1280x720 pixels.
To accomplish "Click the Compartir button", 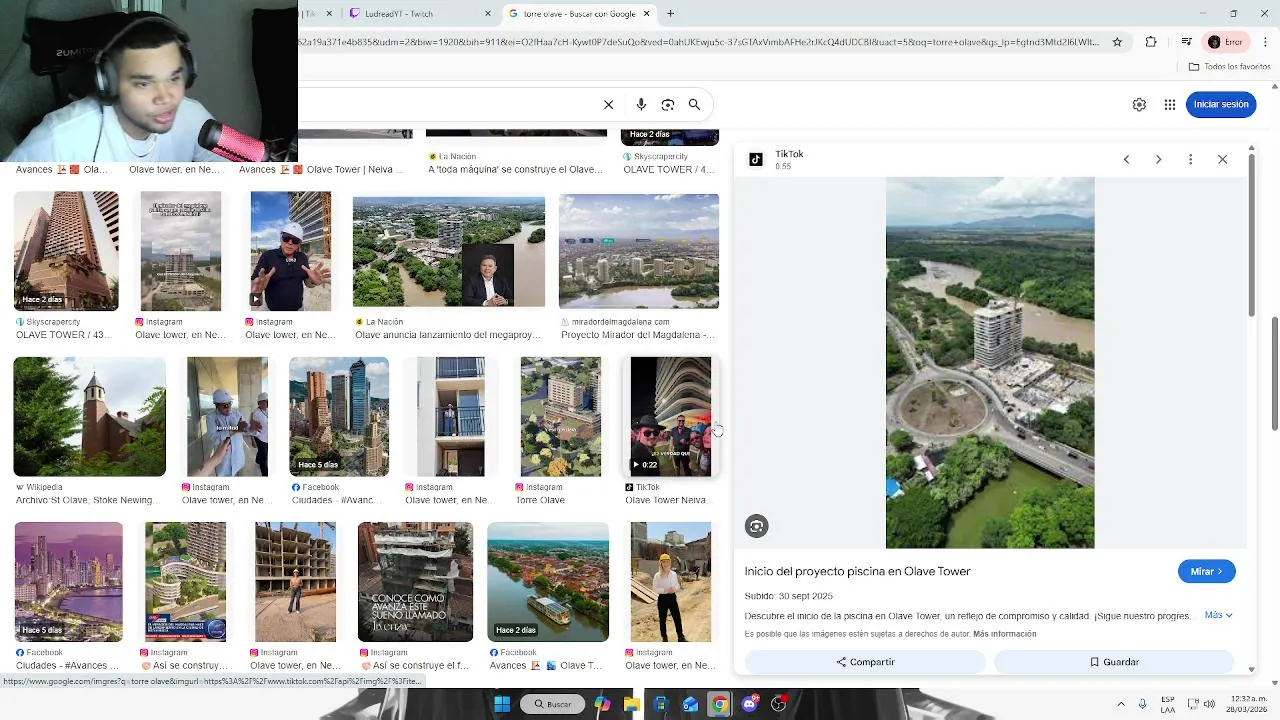I will pos(865,662).
